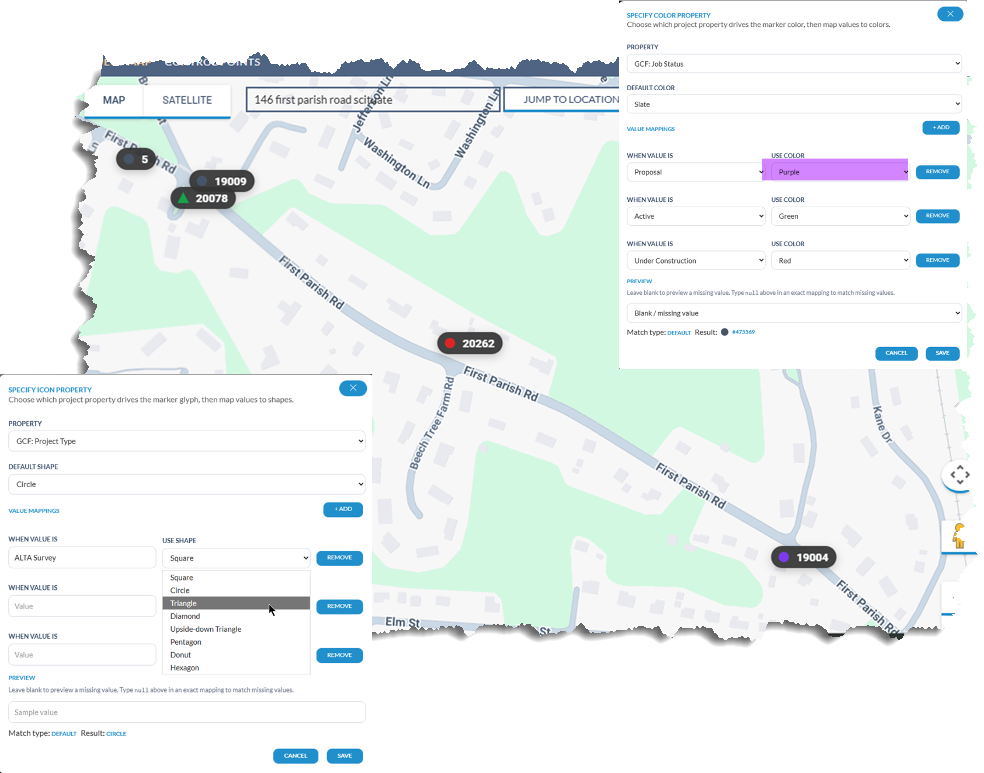Open the Under Construction value dropdown
This screenshot has height=773, width=984.
(695, 260)
